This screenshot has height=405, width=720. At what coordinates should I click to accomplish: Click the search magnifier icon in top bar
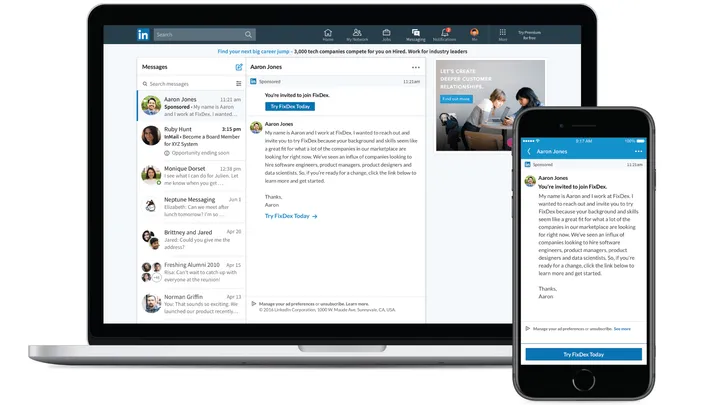point(248,34)
